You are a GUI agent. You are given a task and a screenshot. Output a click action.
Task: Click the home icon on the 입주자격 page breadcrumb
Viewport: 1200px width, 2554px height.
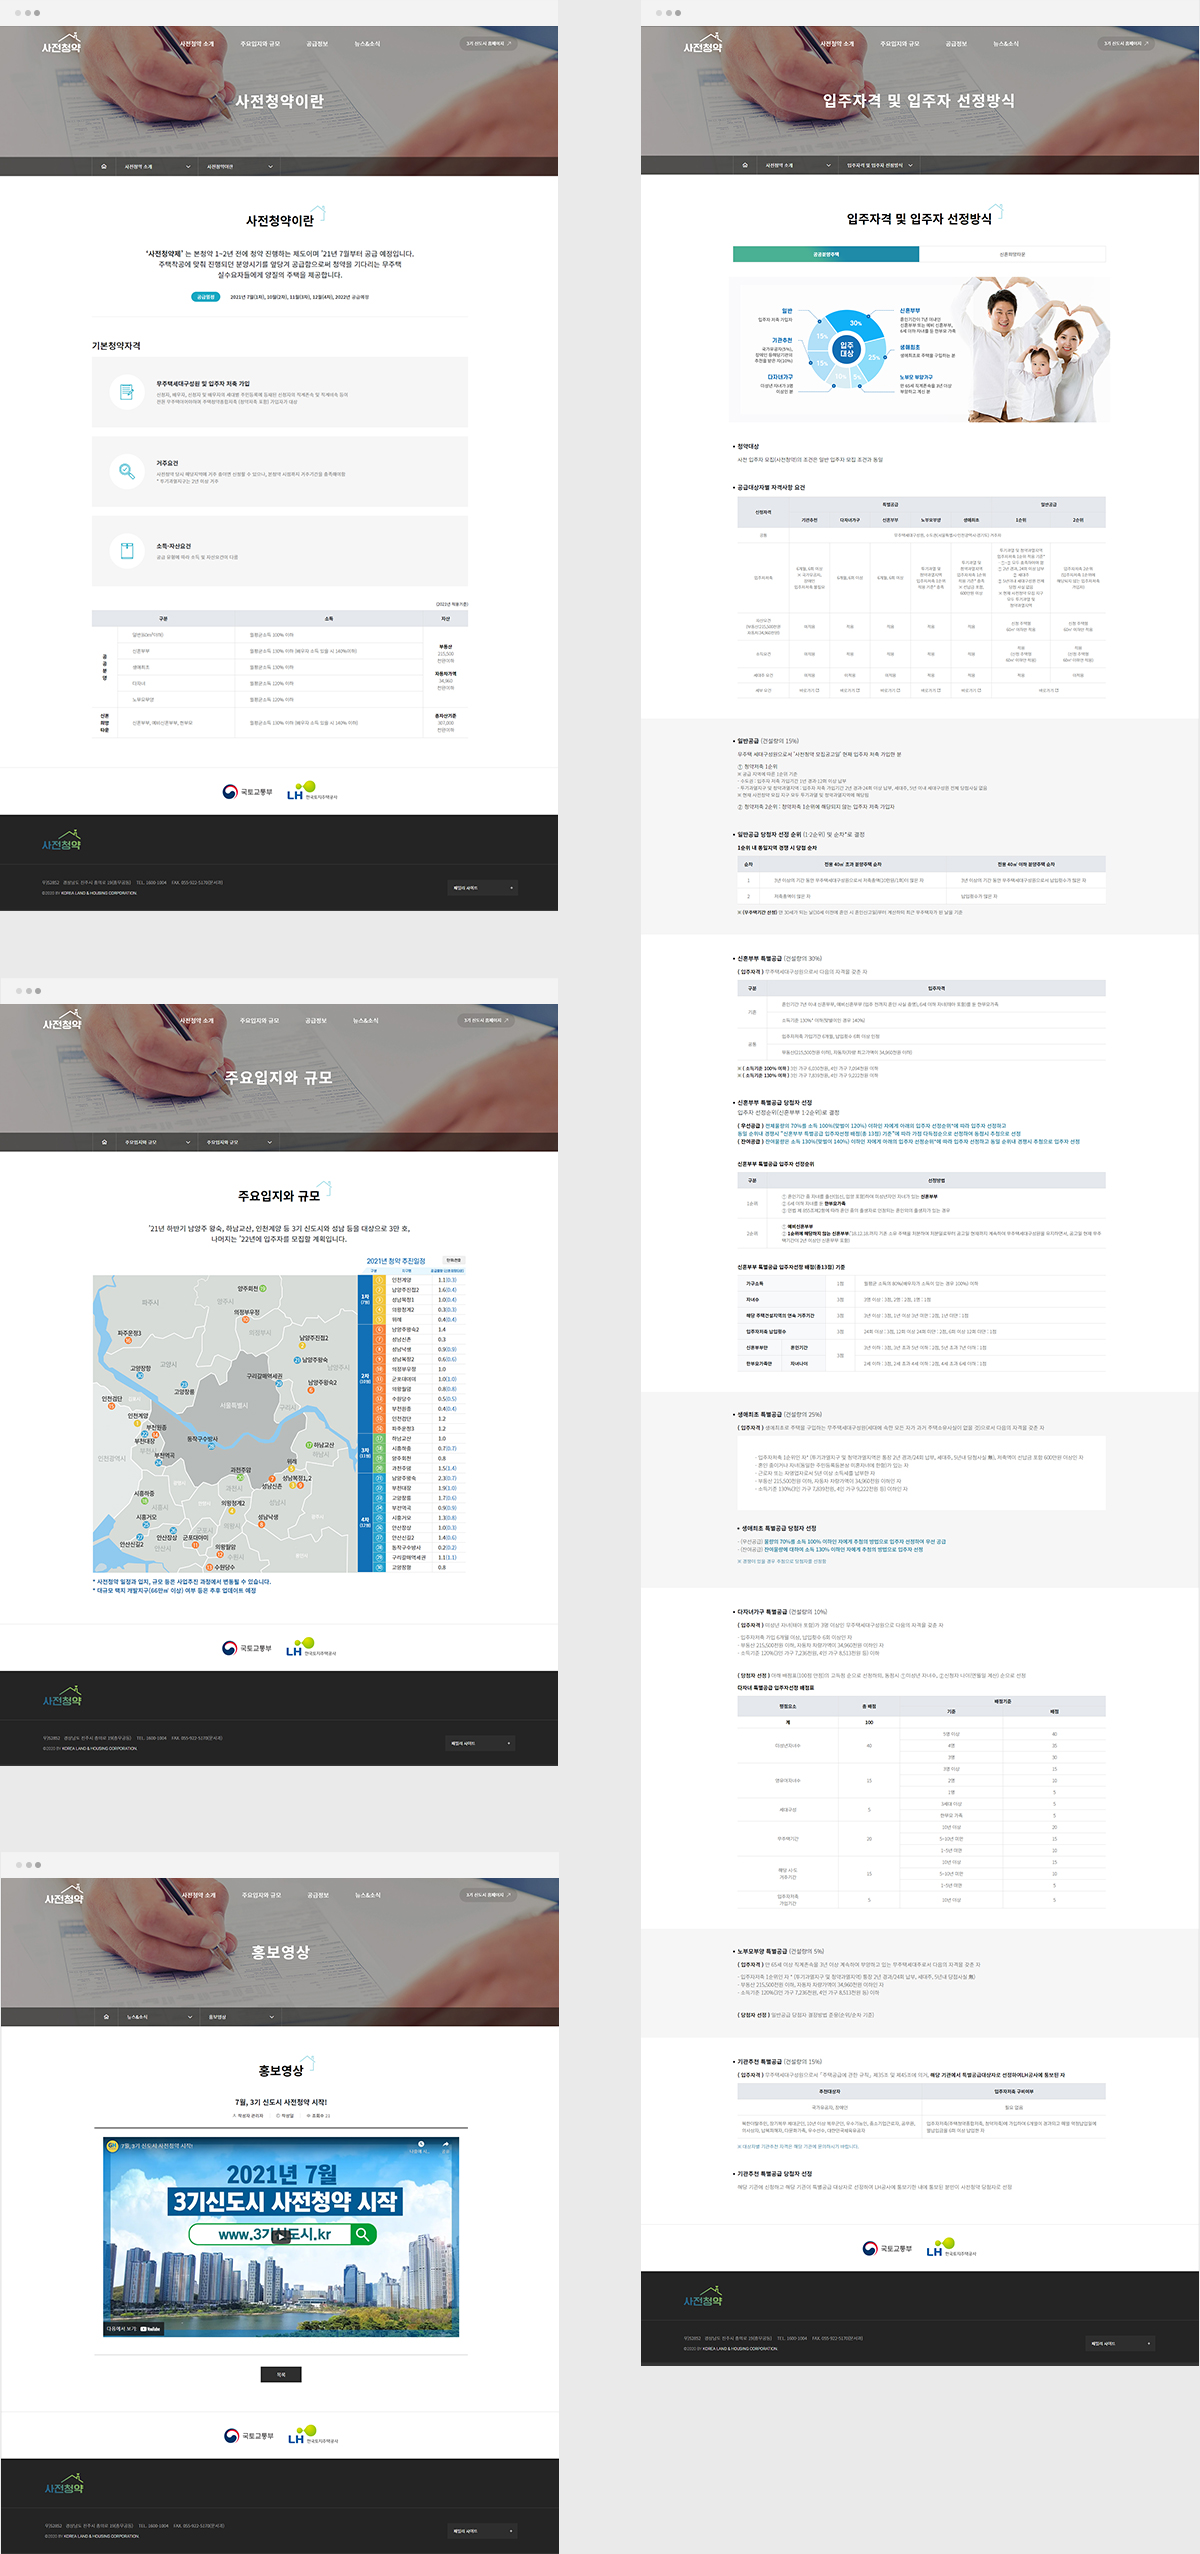(x=745, y=165)
